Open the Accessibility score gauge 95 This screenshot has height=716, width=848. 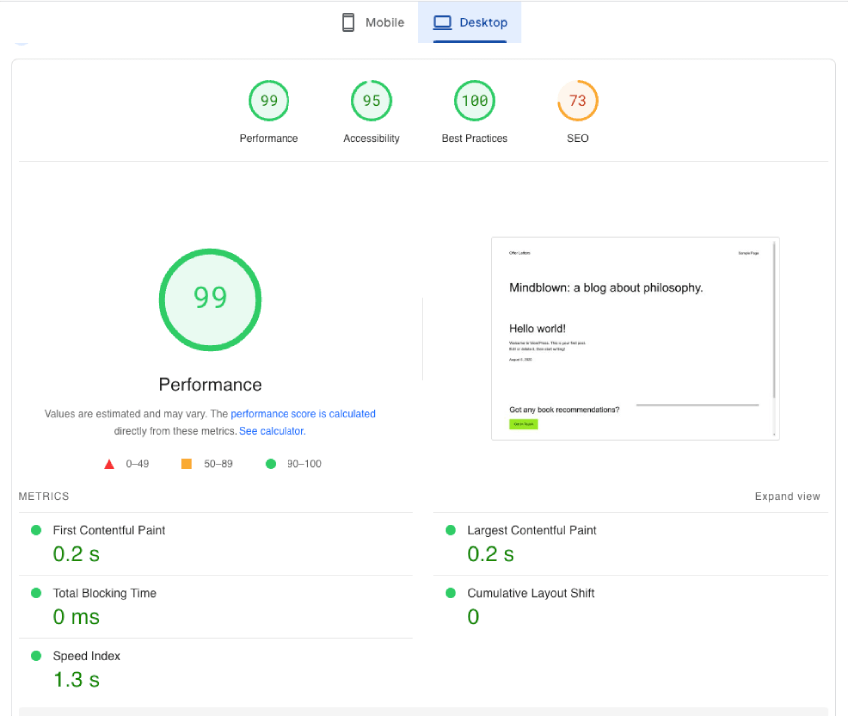click(x=372, y=101)
